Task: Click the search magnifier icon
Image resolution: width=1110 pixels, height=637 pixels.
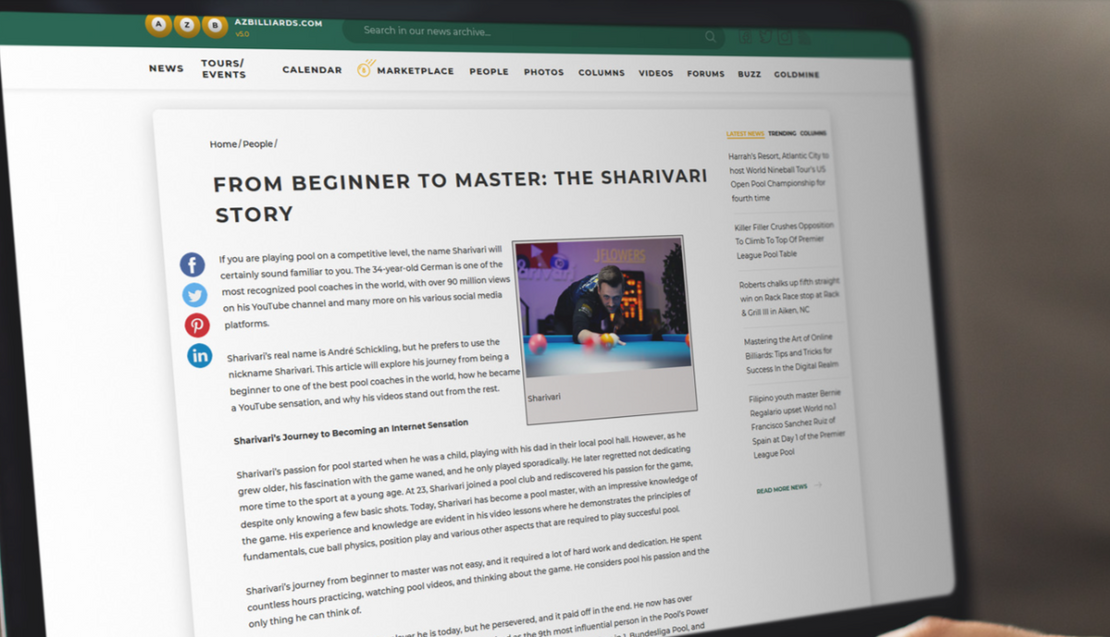Action: (x=710, y=37)
